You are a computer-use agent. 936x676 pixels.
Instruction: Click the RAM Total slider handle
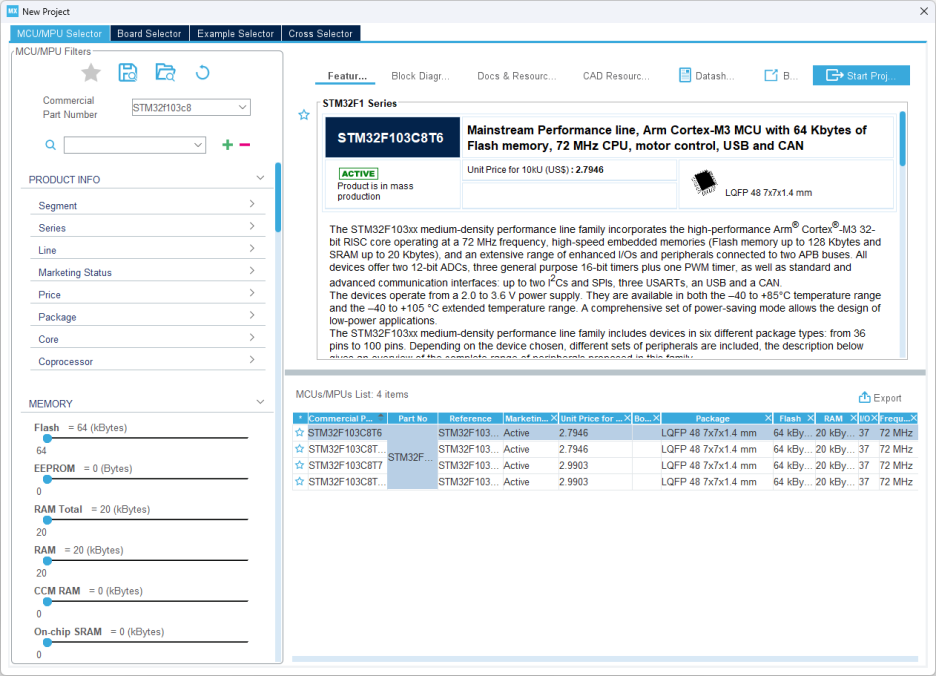pos(47,520)
